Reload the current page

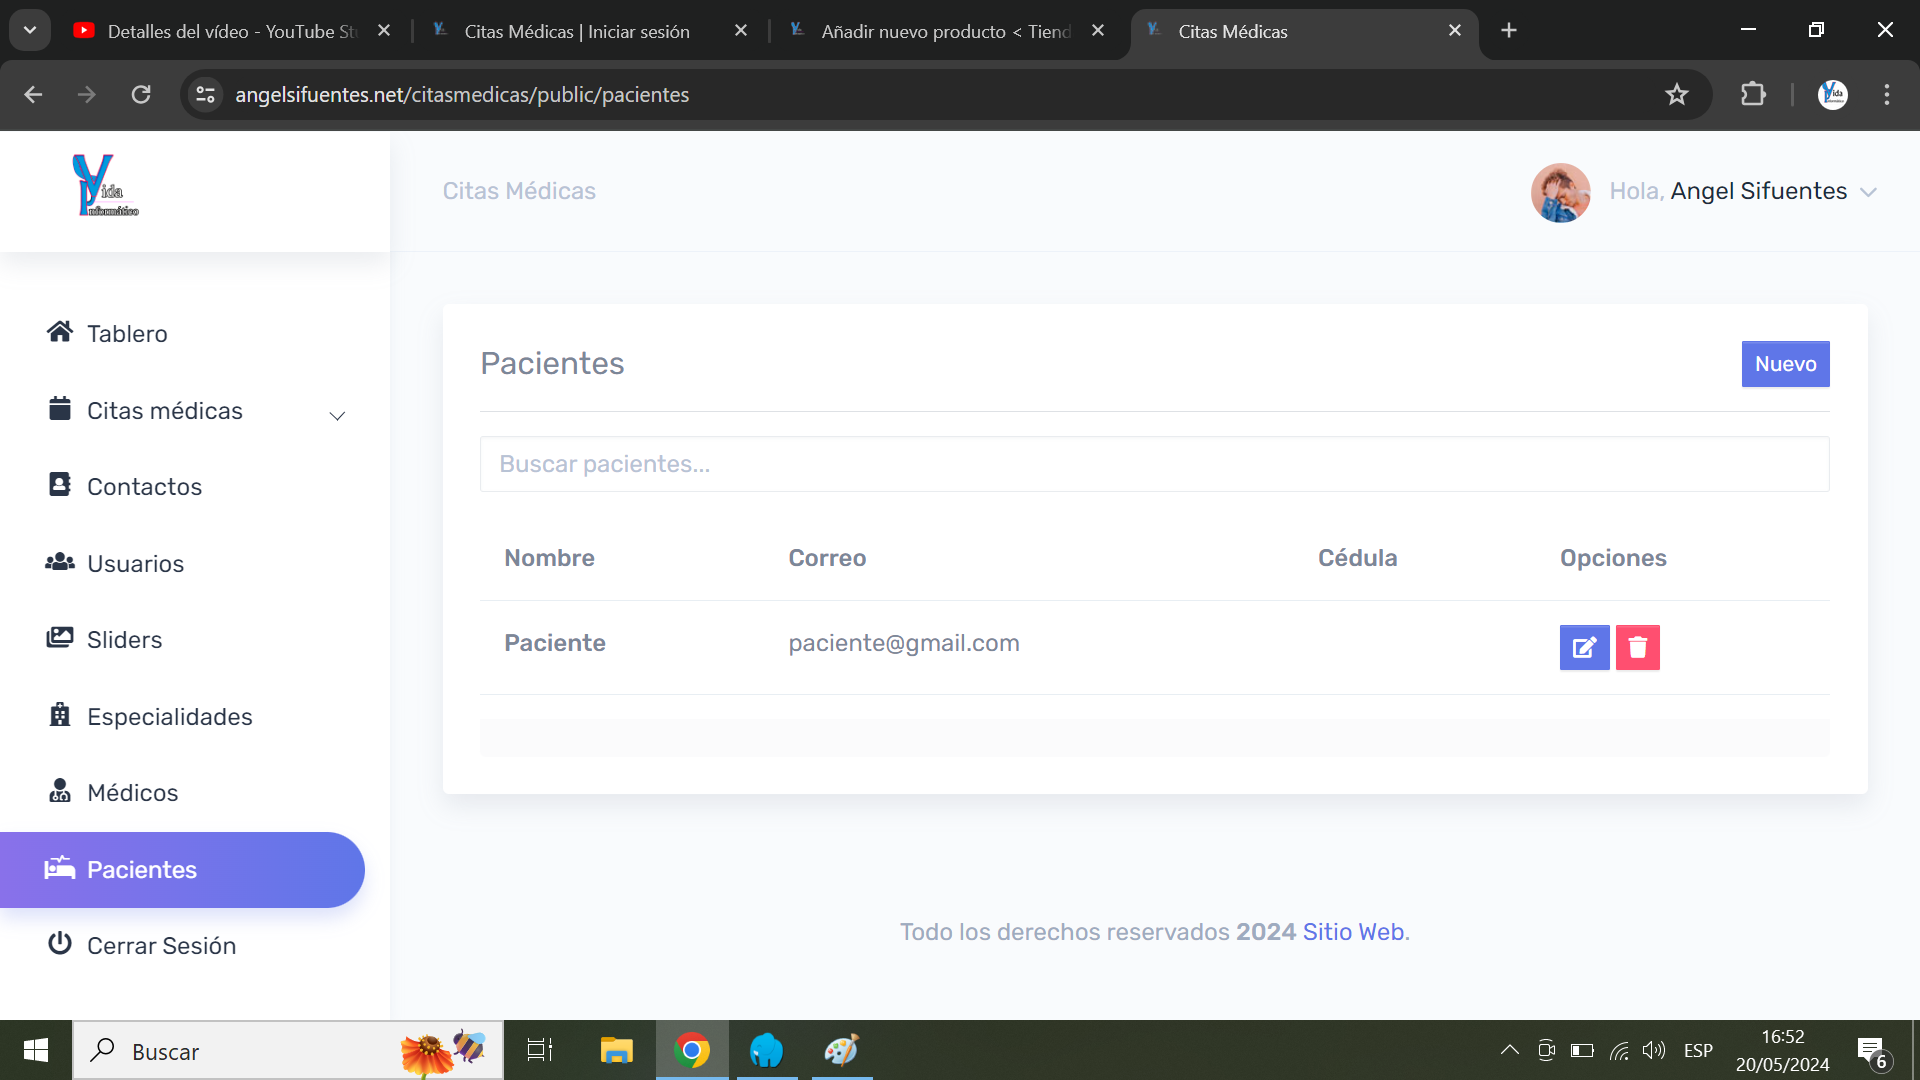coord(141,94)
